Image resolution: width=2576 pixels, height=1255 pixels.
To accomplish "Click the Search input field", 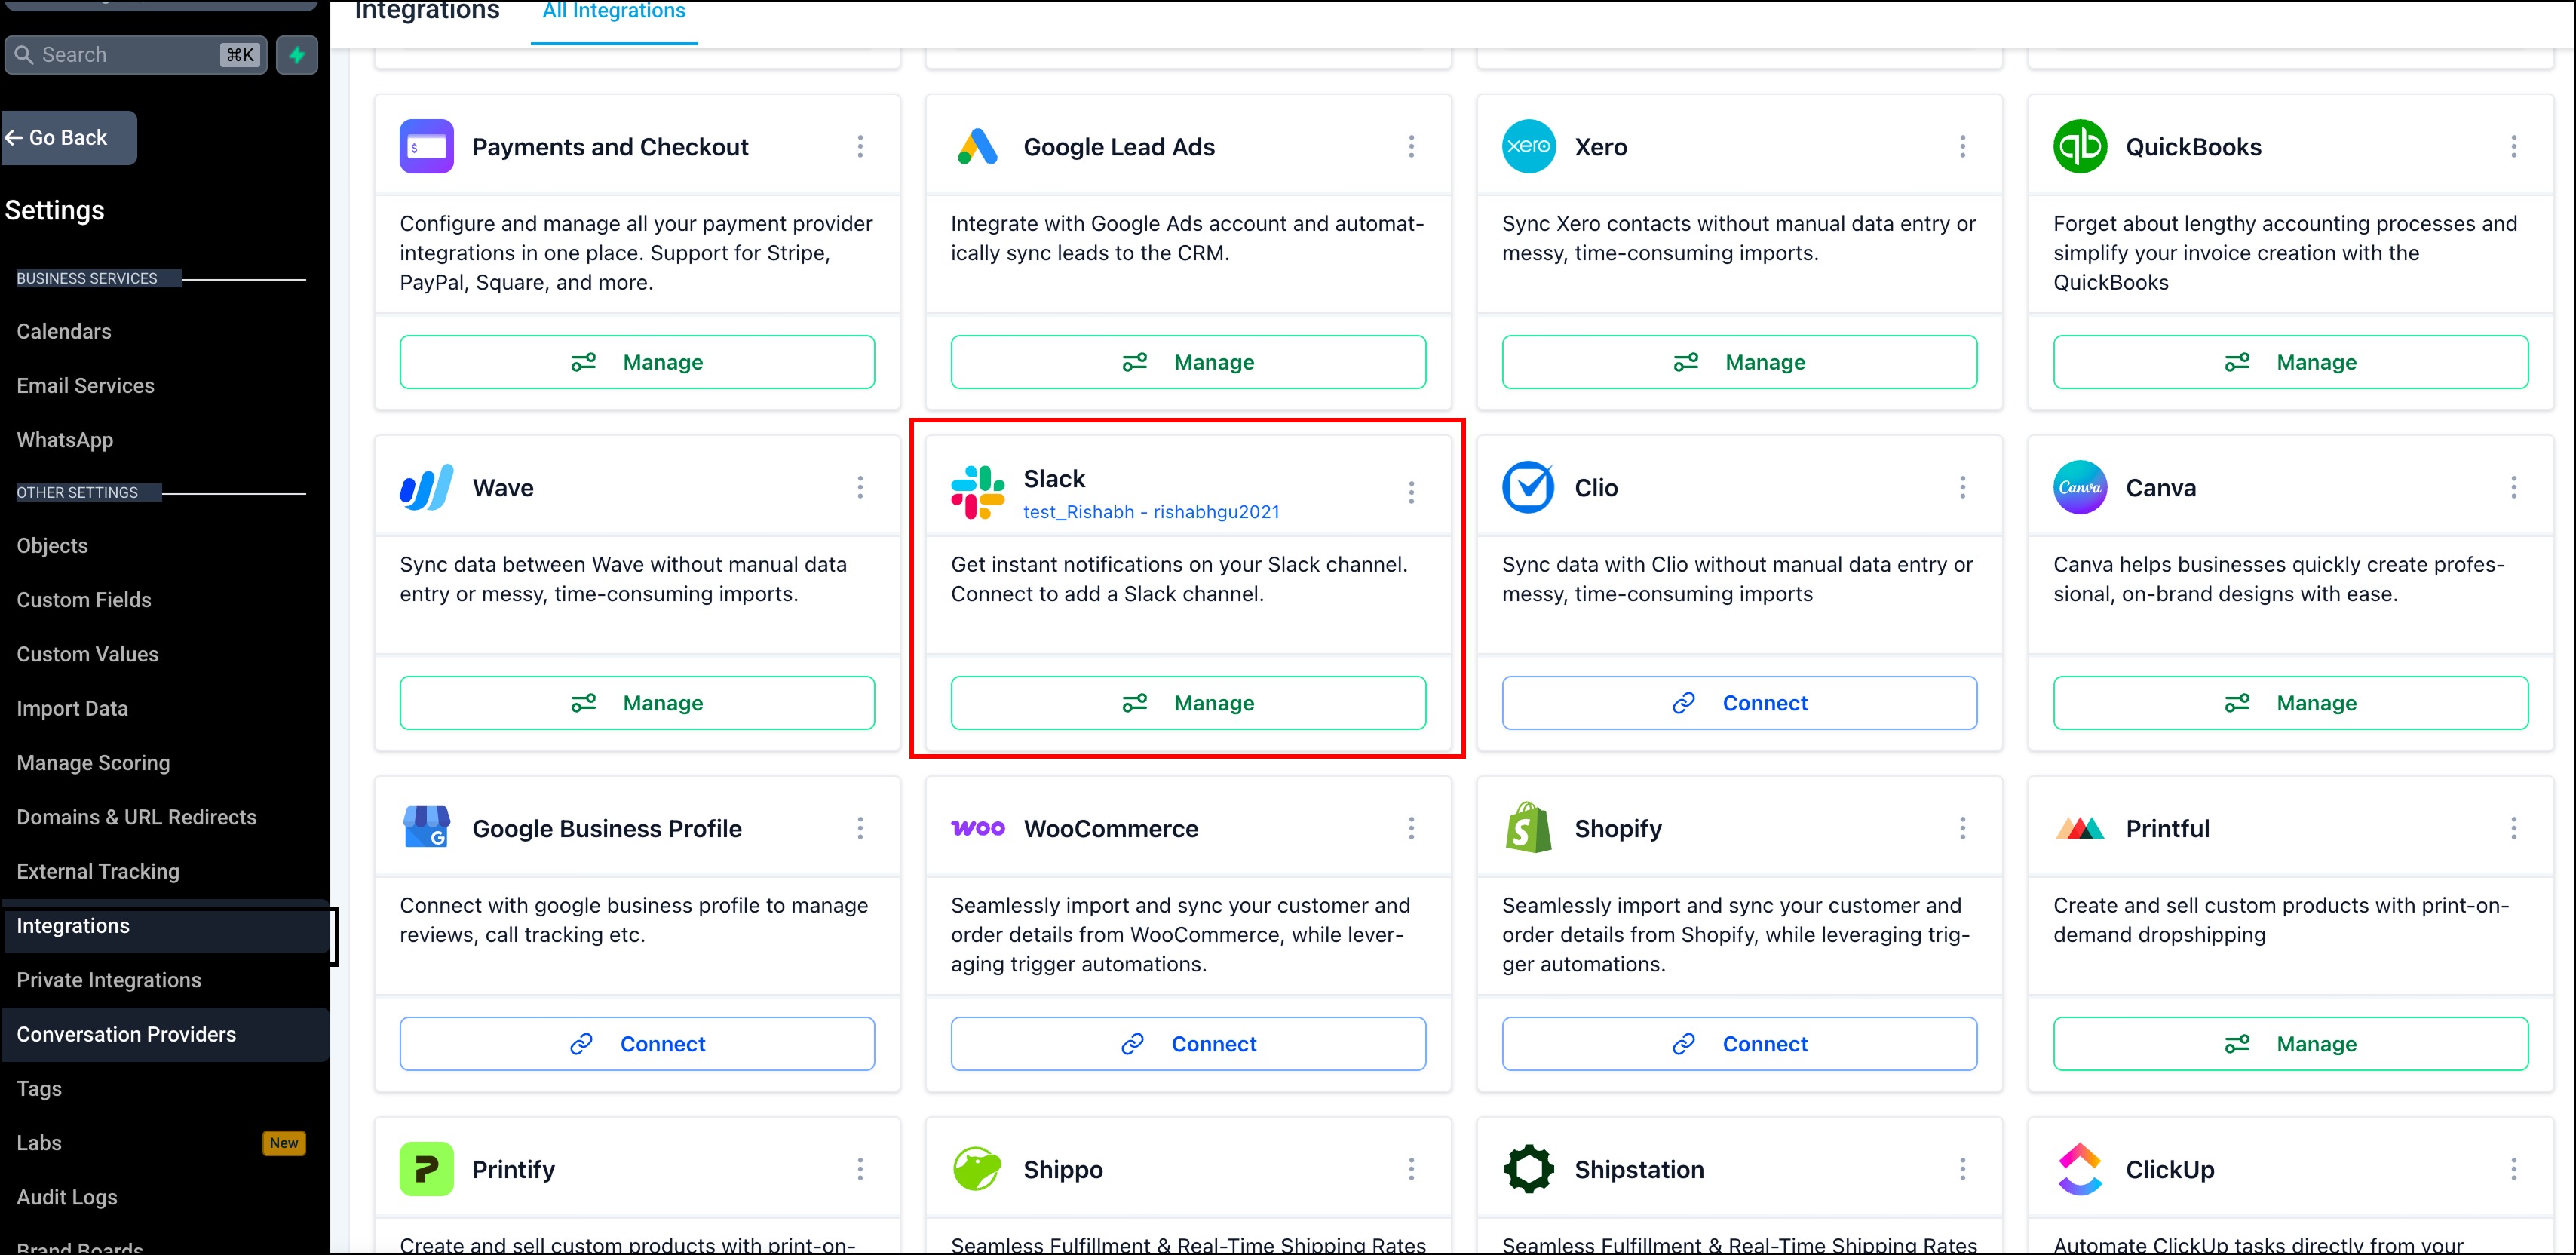I will tap(136, 55).
